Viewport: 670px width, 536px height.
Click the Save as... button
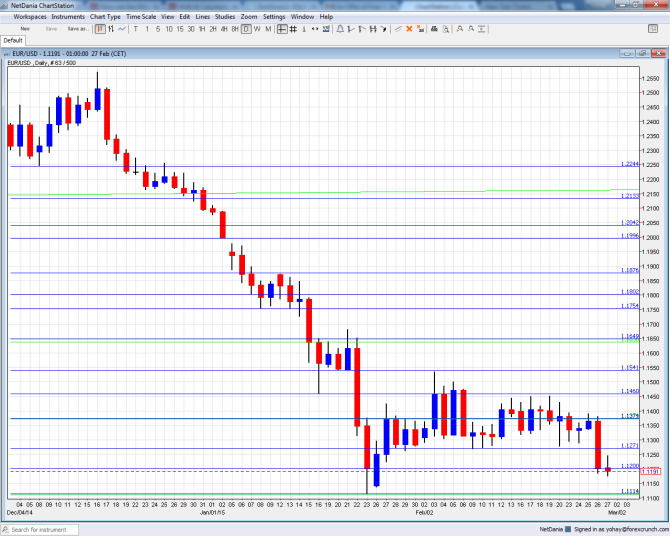(x=78, y=29)
